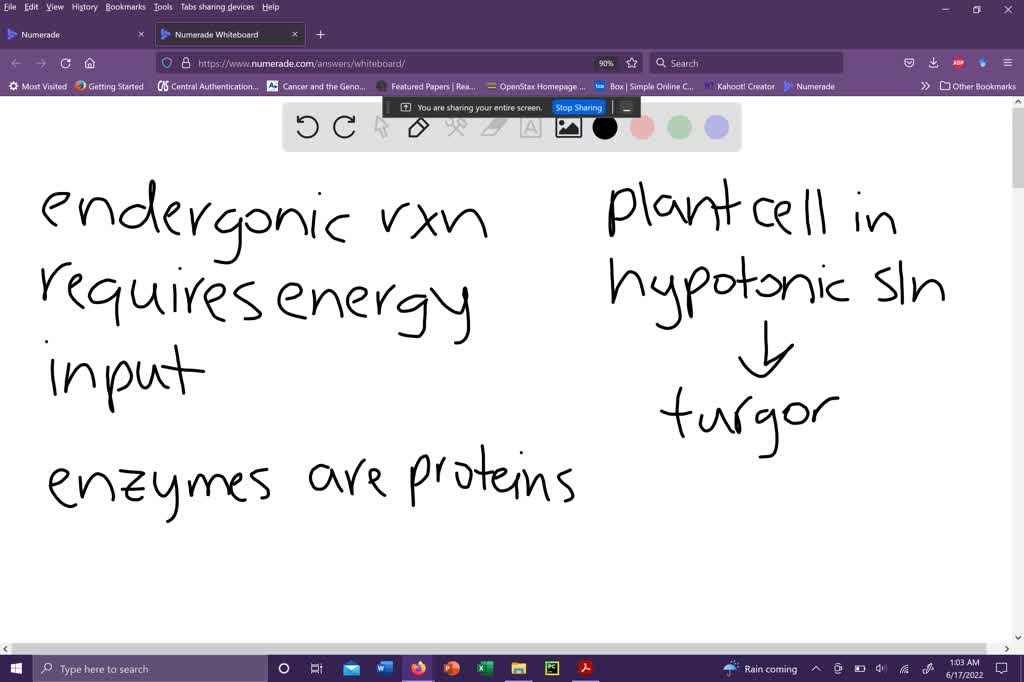Open the View menu
The width and height of the screenshot is (1024, 682).
tap(55, 7)
